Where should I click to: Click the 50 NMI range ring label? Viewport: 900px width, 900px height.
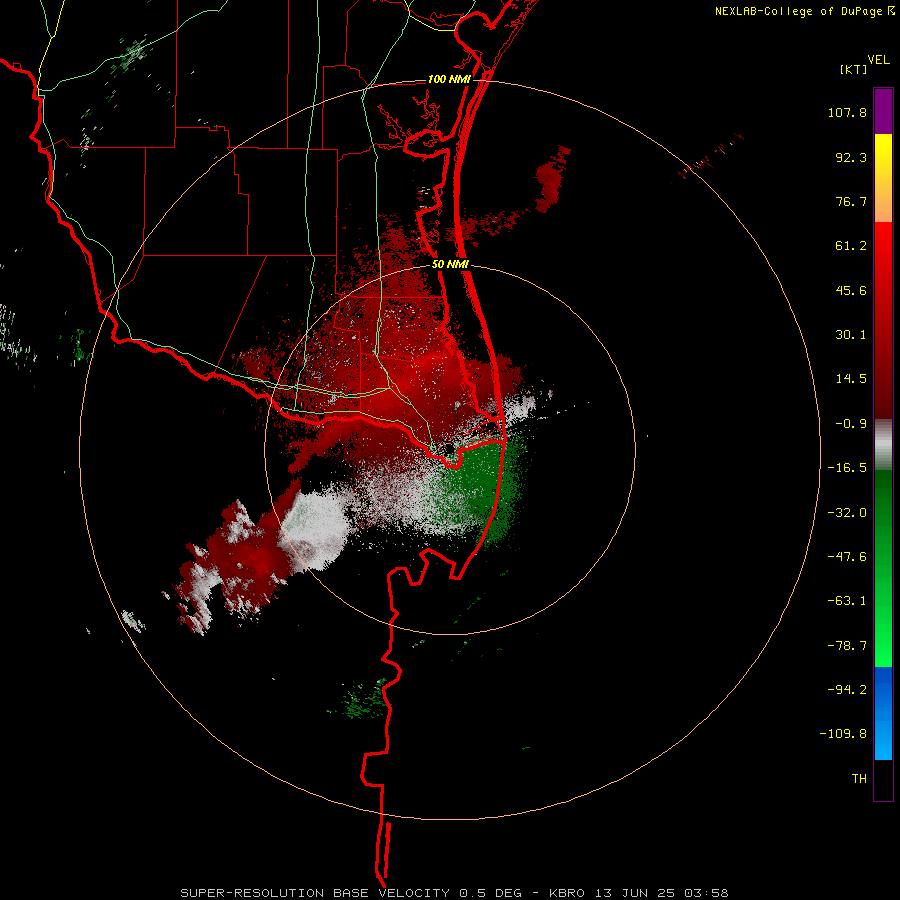point(450,265)
